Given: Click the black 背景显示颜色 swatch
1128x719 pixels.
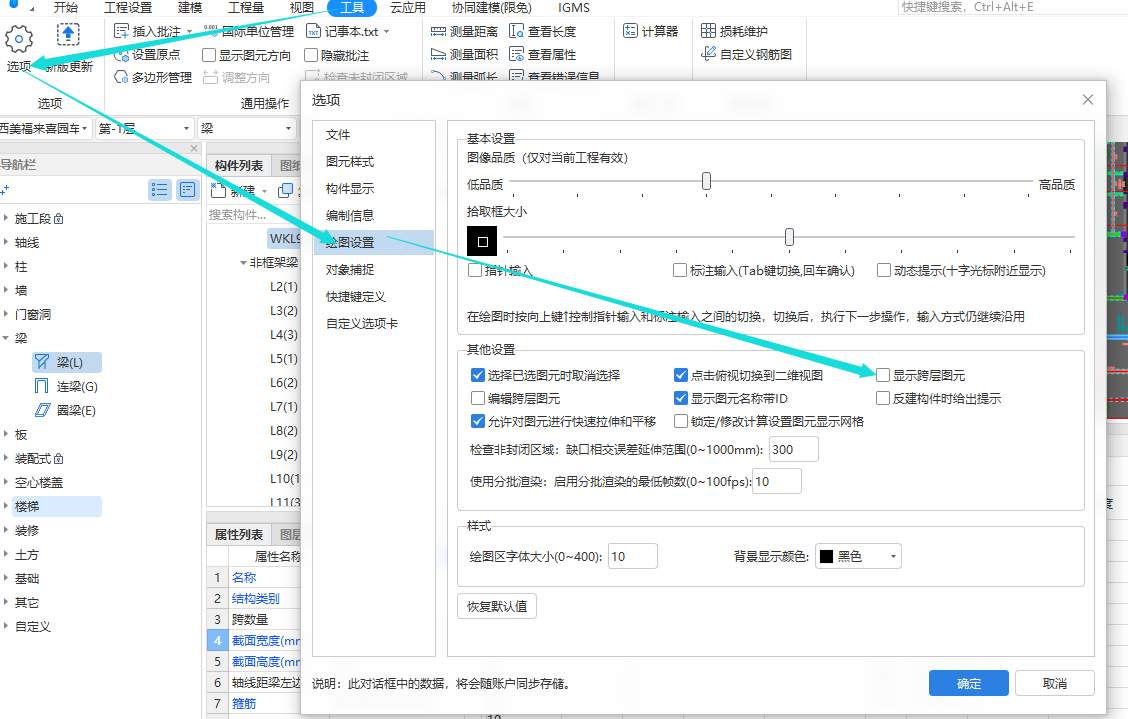Looking at the screenshot, I should 827,556.
